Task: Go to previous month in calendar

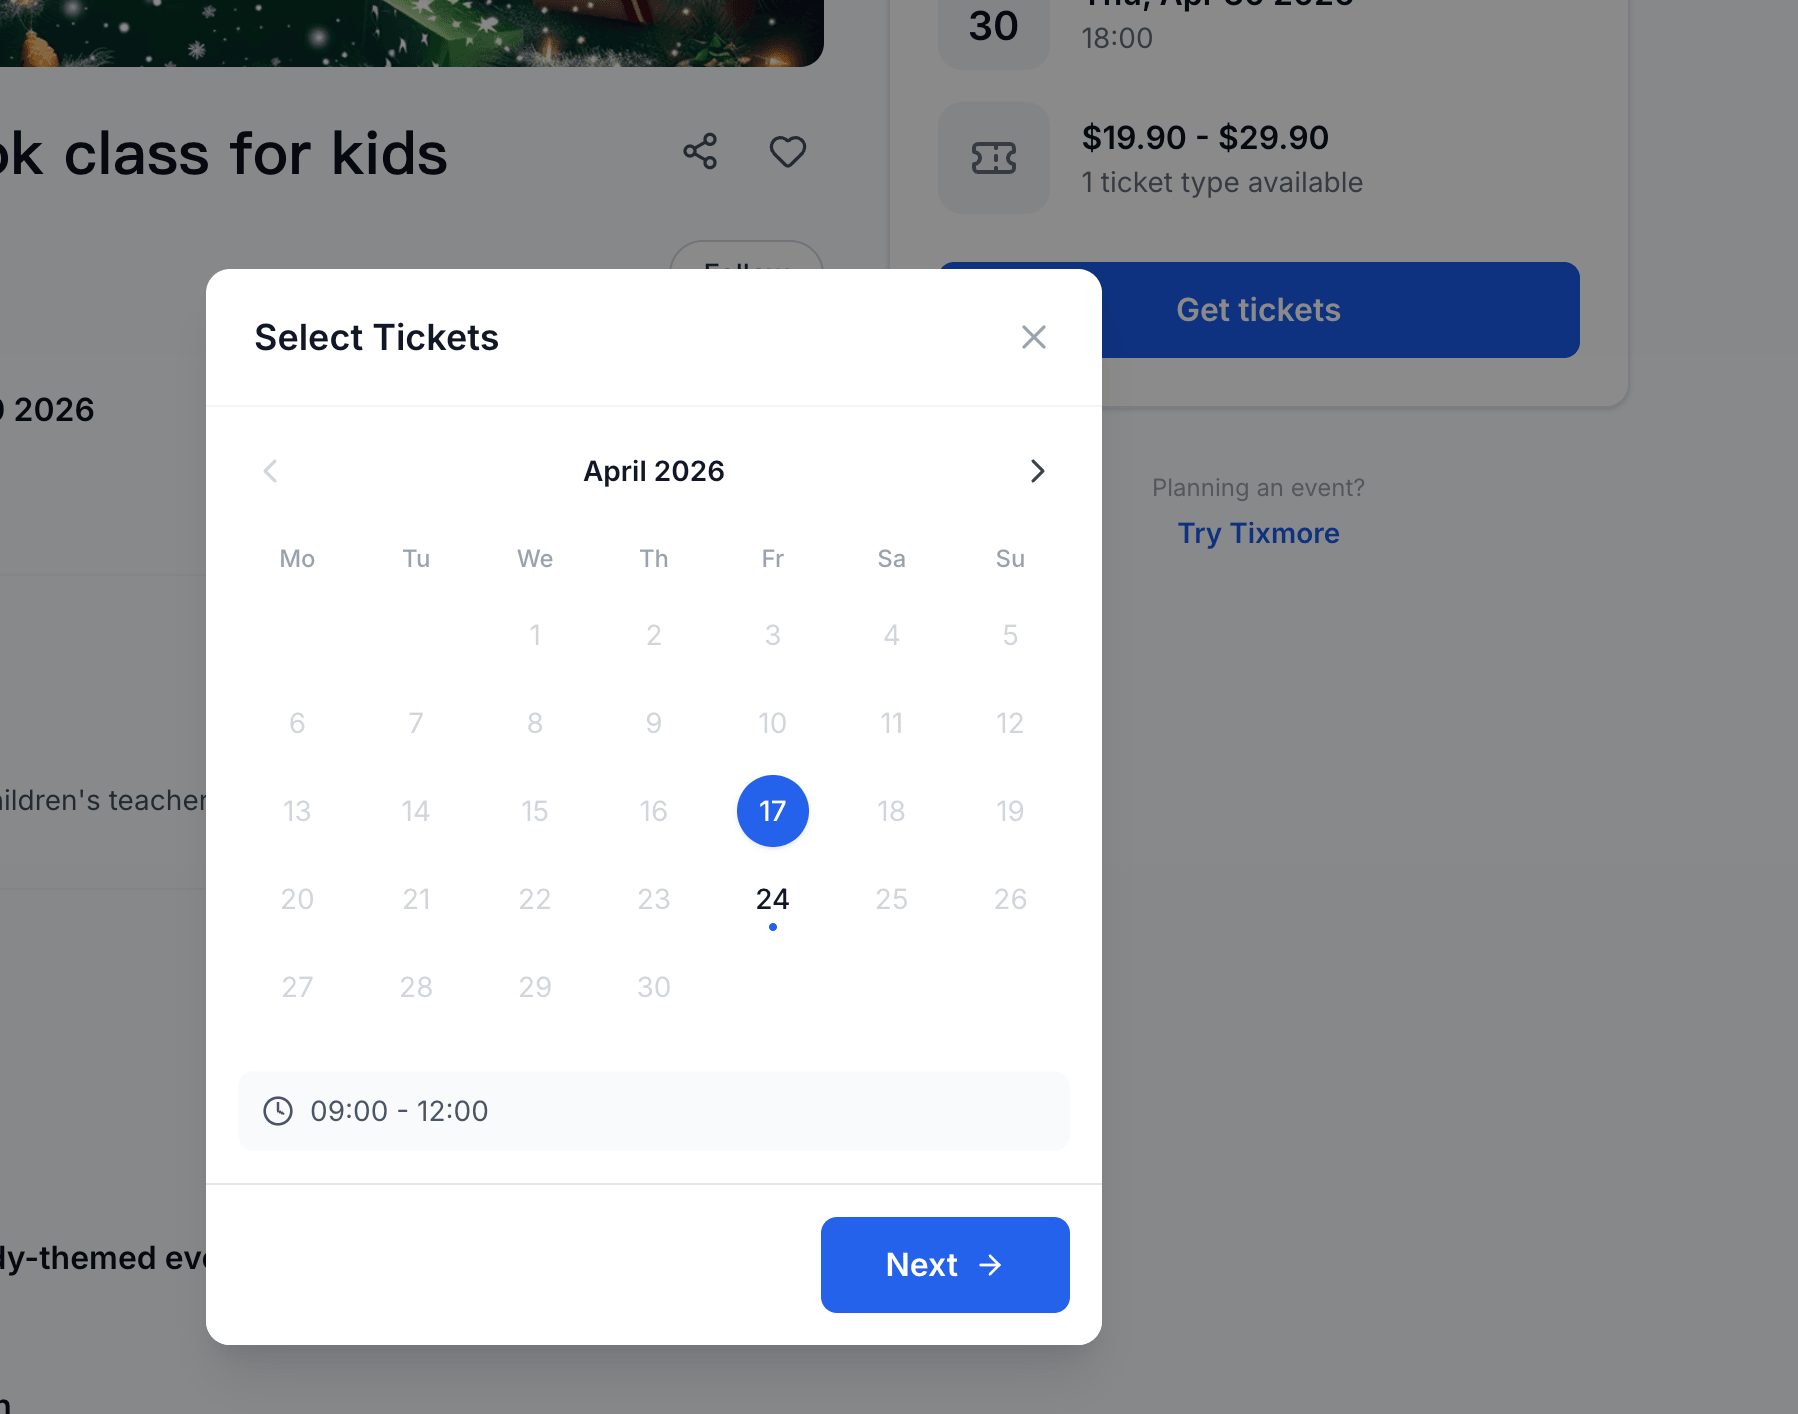Action: pos(270,471)
